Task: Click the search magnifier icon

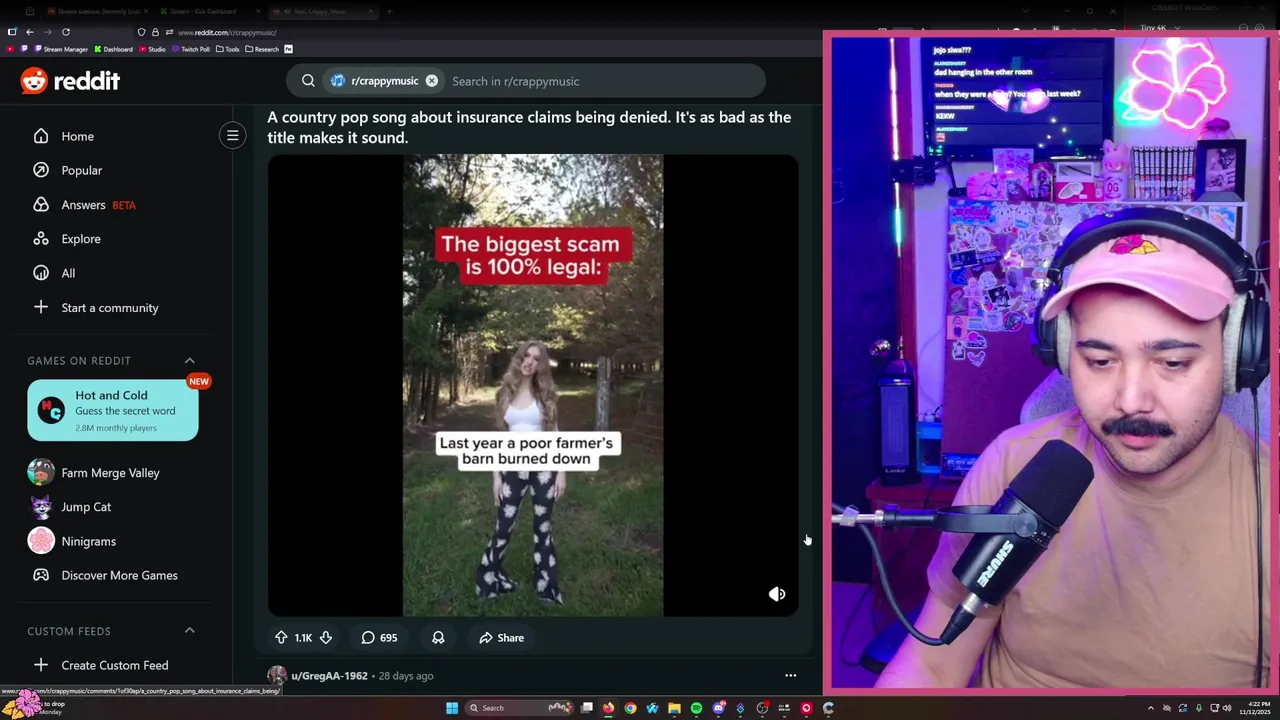Action: (308, 81)
